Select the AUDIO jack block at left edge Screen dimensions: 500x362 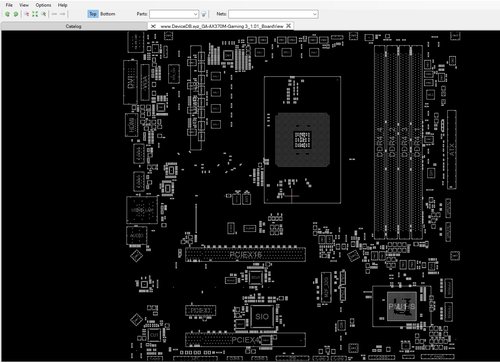click(137, 235)
